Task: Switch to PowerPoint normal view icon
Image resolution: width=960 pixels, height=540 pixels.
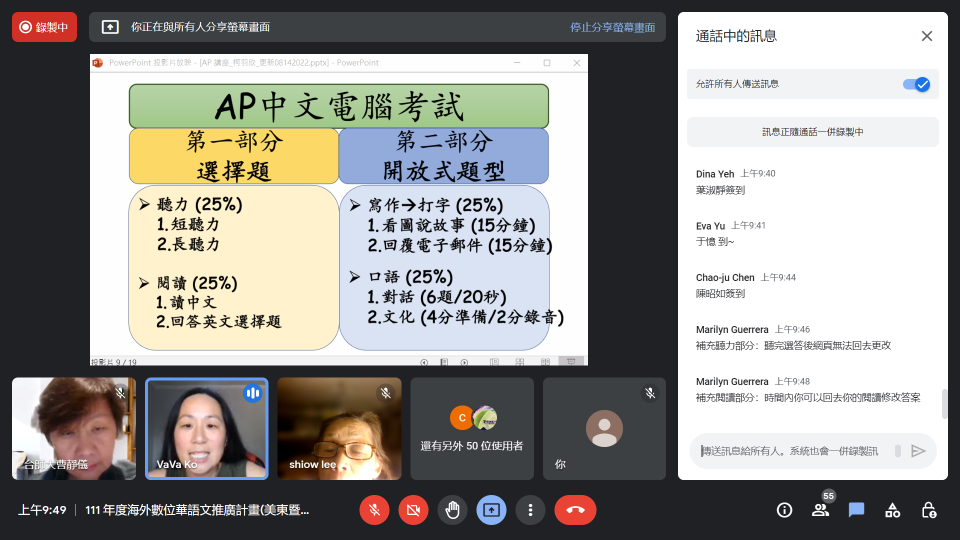Action: 494,362
